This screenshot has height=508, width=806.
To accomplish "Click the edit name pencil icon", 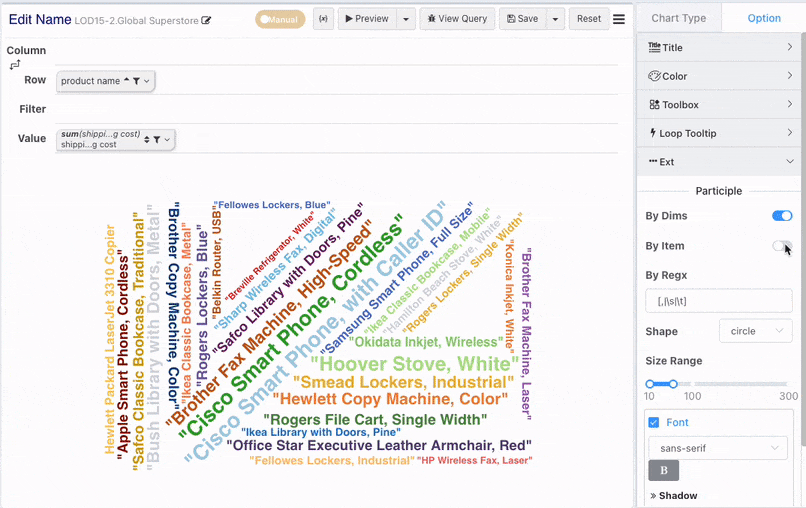I will [x=206, y=21].
